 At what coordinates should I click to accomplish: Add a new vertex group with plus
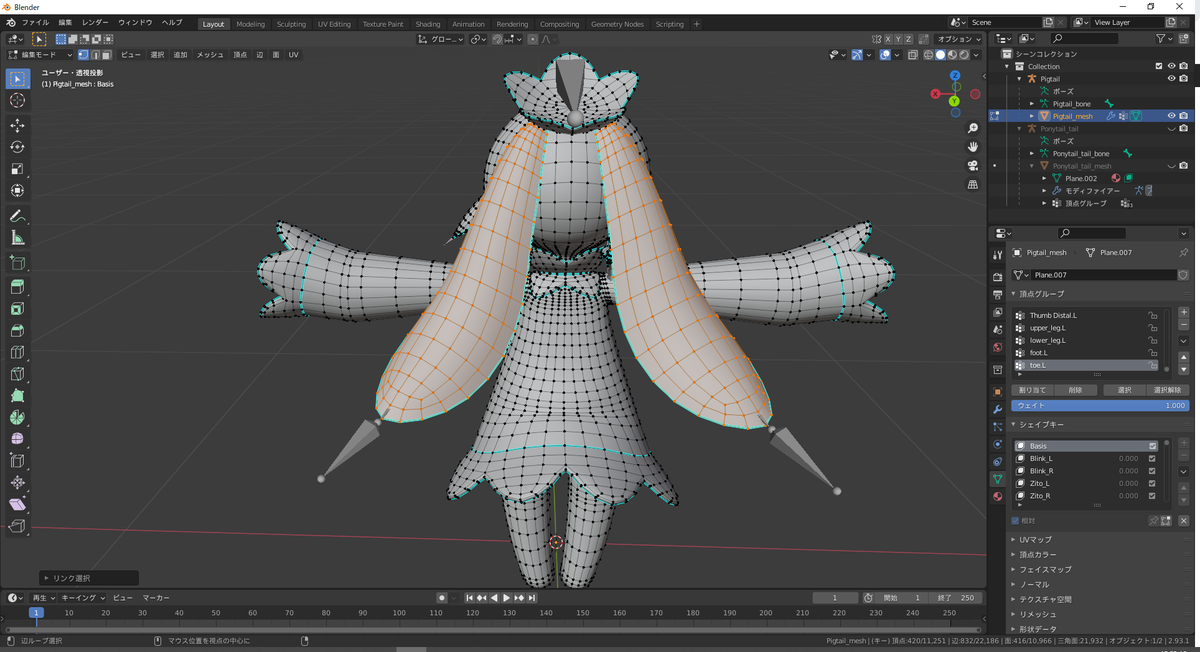coord(1184,313)
